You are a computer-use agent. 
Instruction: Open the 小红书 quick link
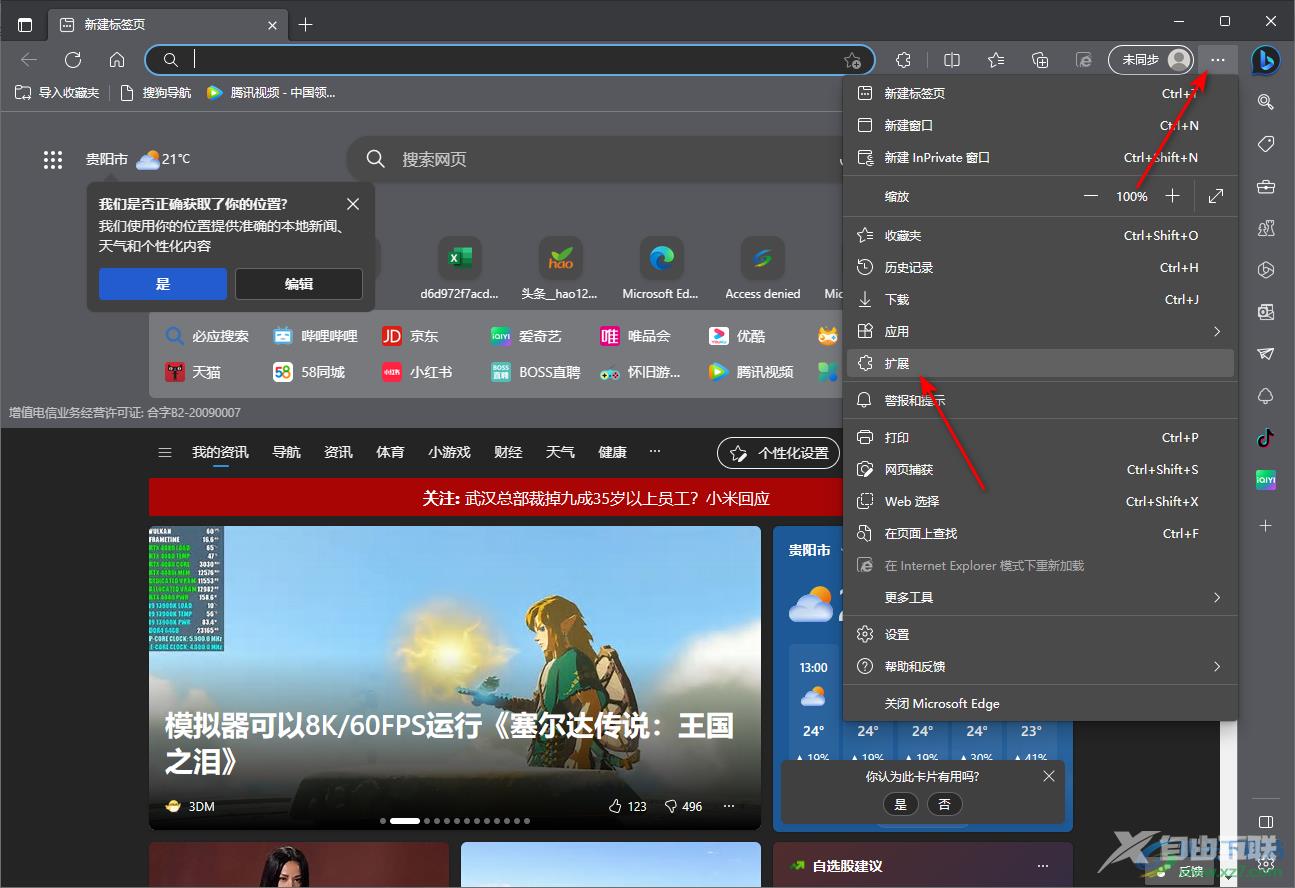(417, 372)
